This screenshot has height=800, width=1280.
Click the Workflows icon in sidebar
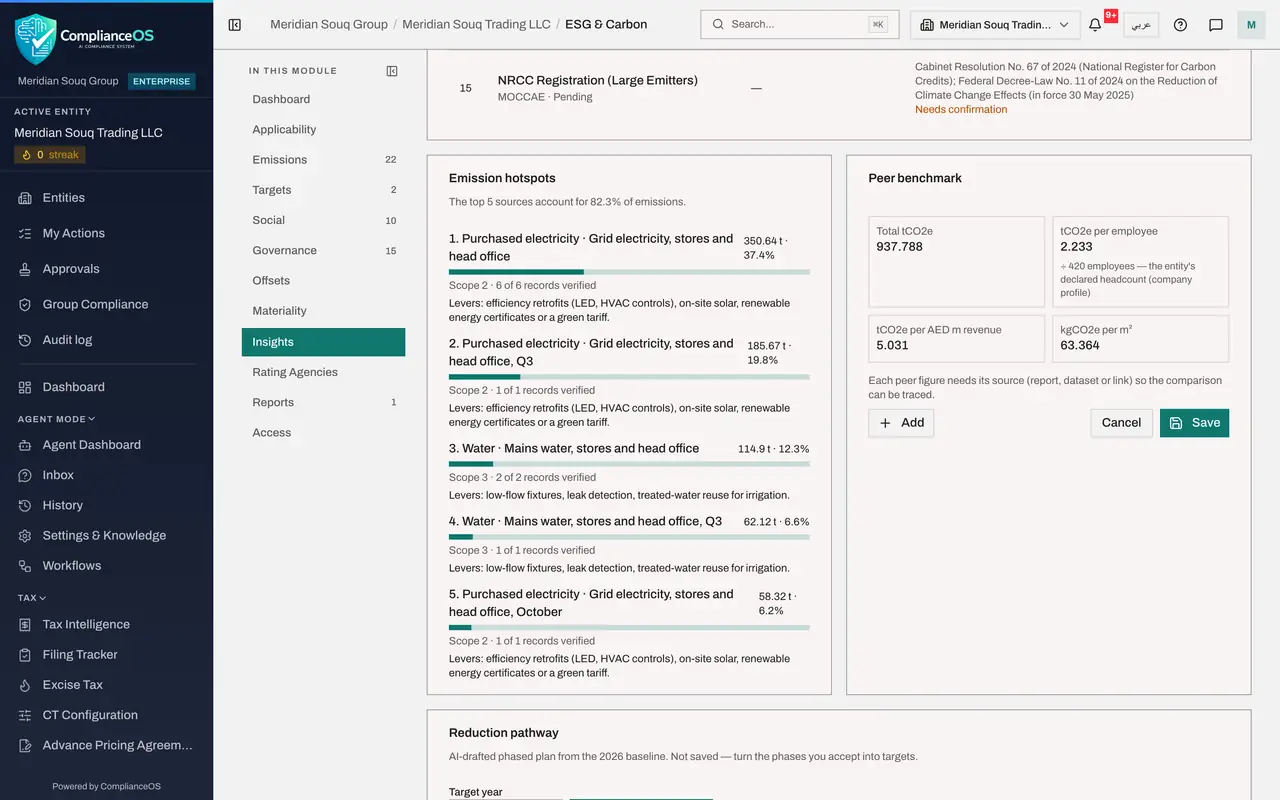tap(25, 566)
